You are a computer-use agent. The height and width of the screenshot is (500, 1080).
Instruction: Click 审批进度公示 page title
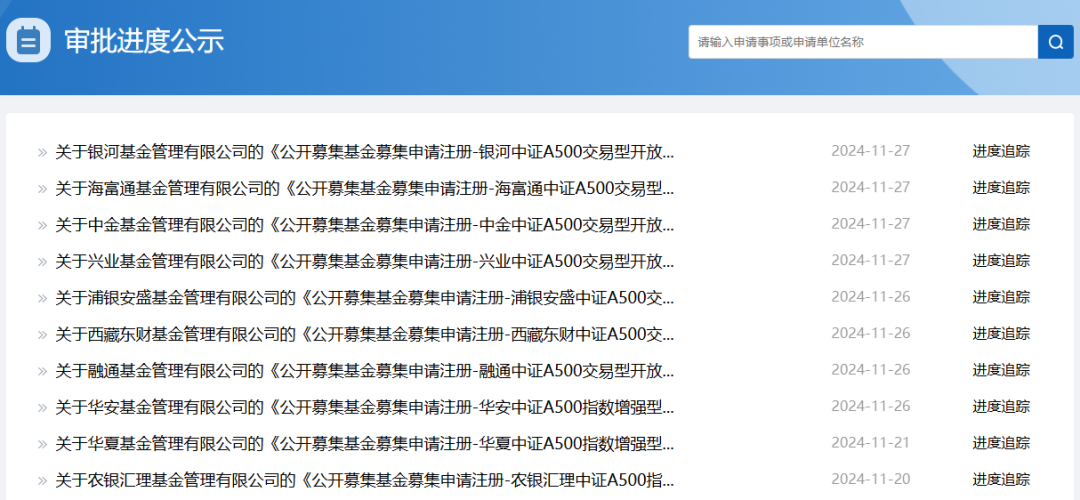(144, 41)
